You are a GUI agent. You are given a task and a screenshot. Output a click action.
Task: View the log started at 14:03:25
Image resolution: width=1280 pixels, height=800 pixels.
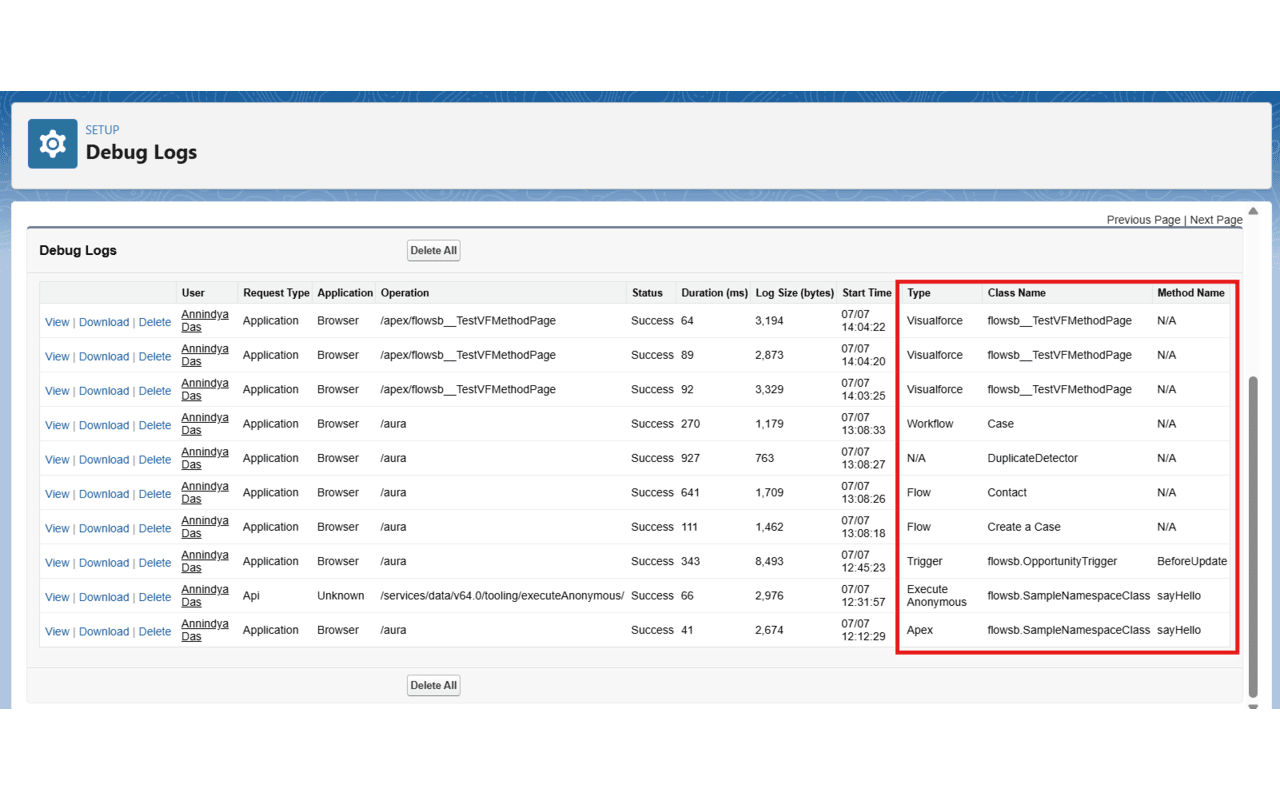(57, 391)
